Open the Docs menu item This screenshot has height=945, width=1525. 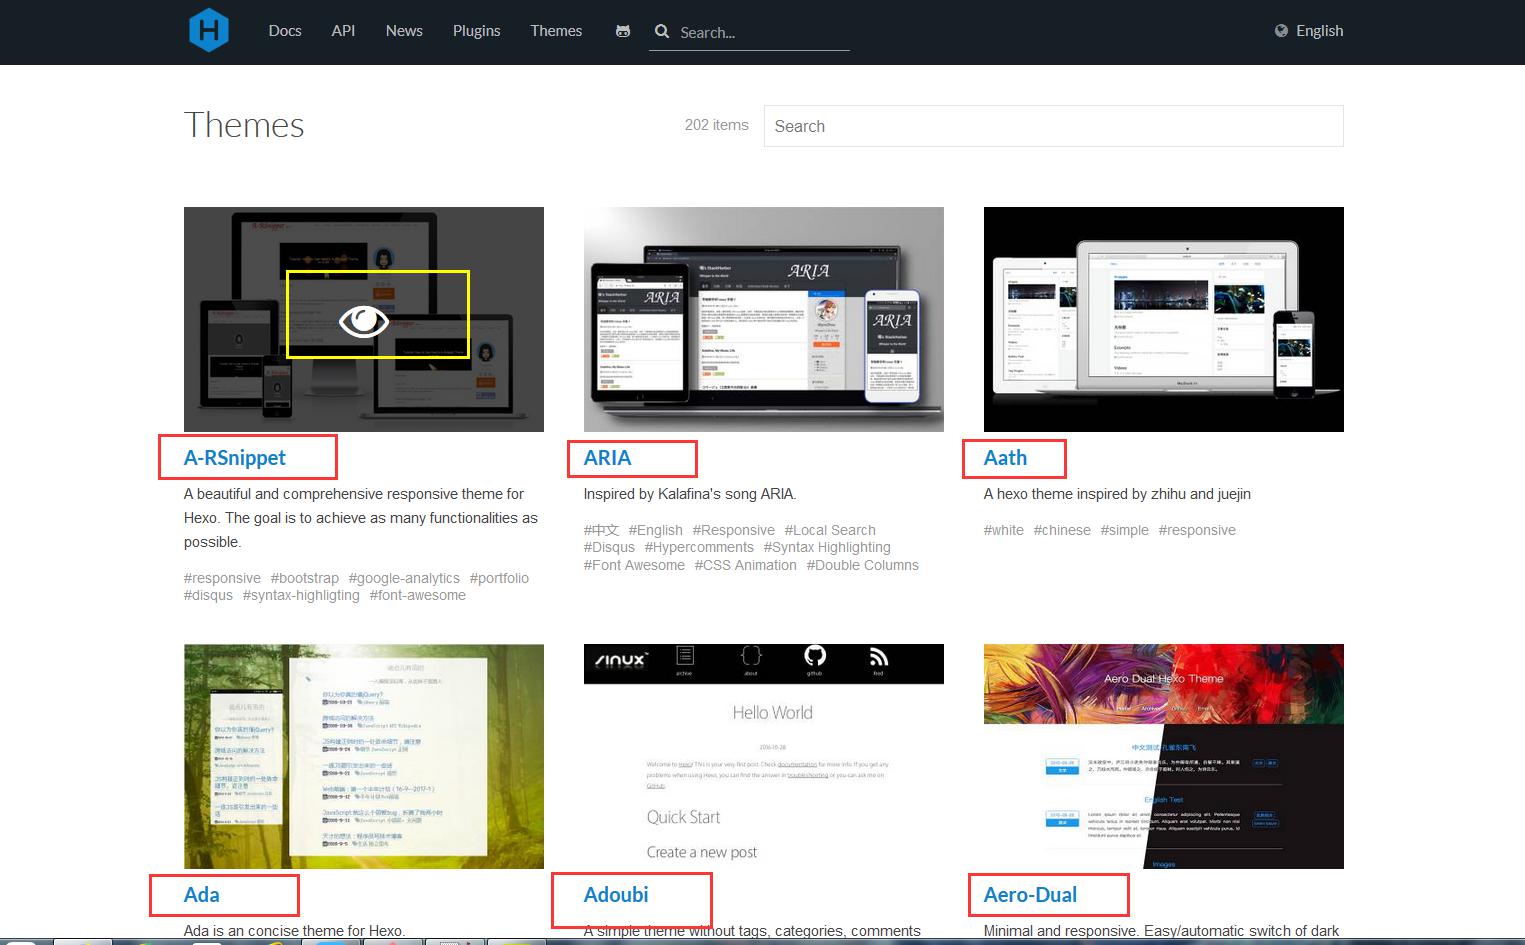click(285, 31)
